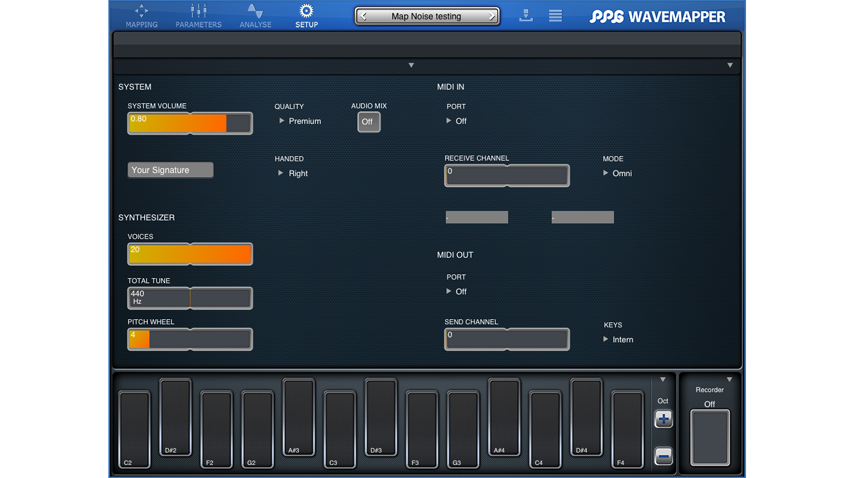Click the Your Signature field
850x478 pixels.
pos(170,170)
